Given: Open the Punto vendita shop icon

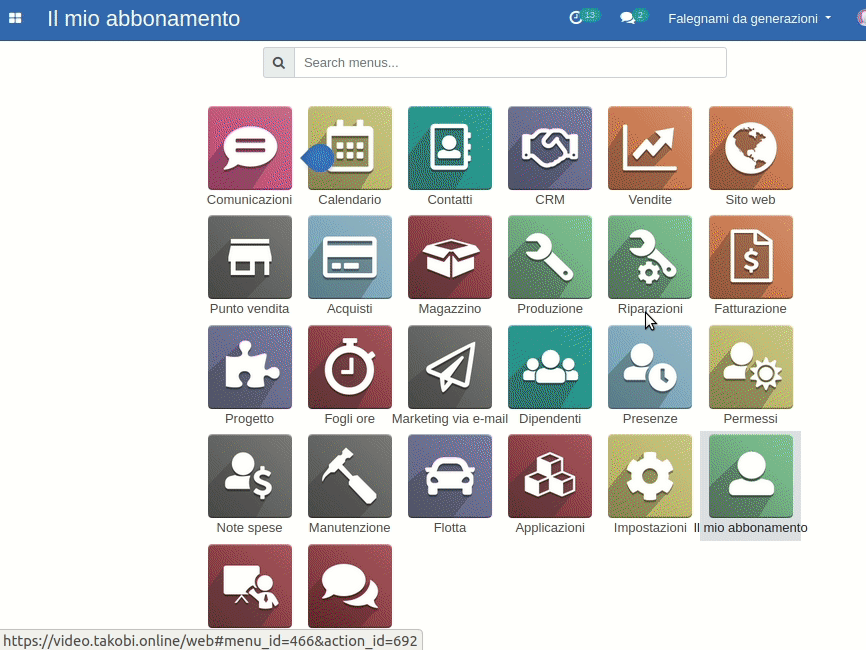Looking at the screenshot, I should (x=250, y=257).
